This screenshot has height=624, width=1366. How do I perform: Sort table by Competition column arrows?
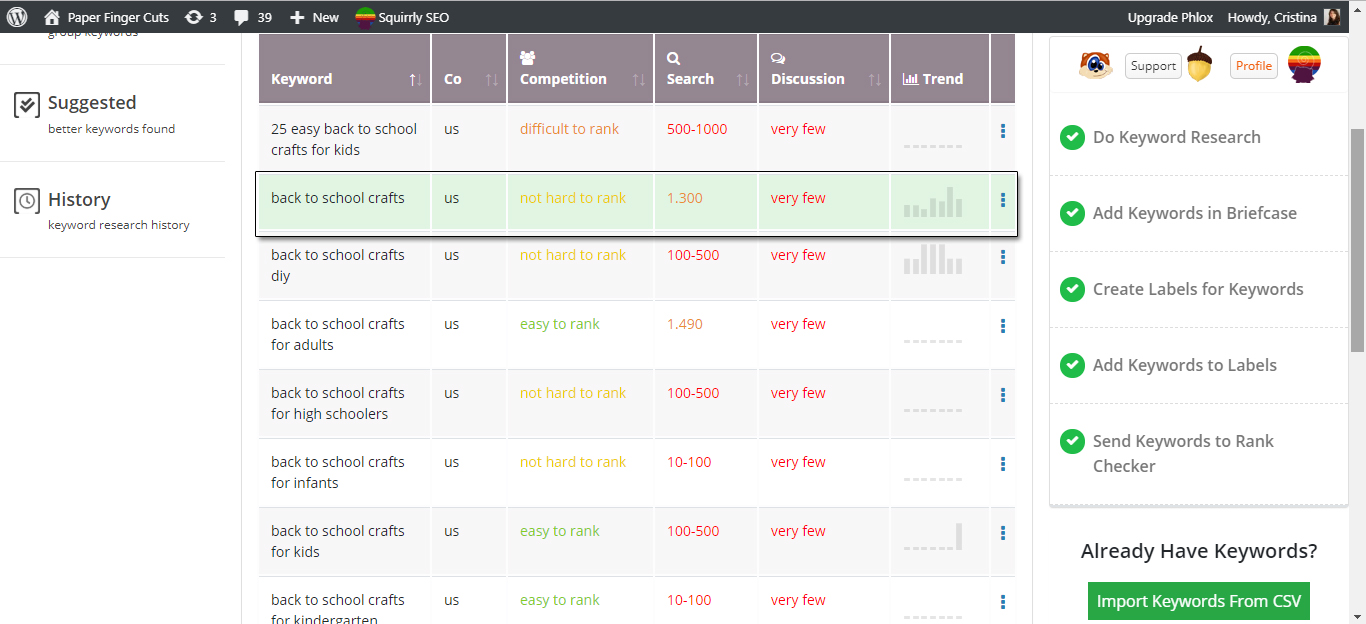click(x=639, y=79)
